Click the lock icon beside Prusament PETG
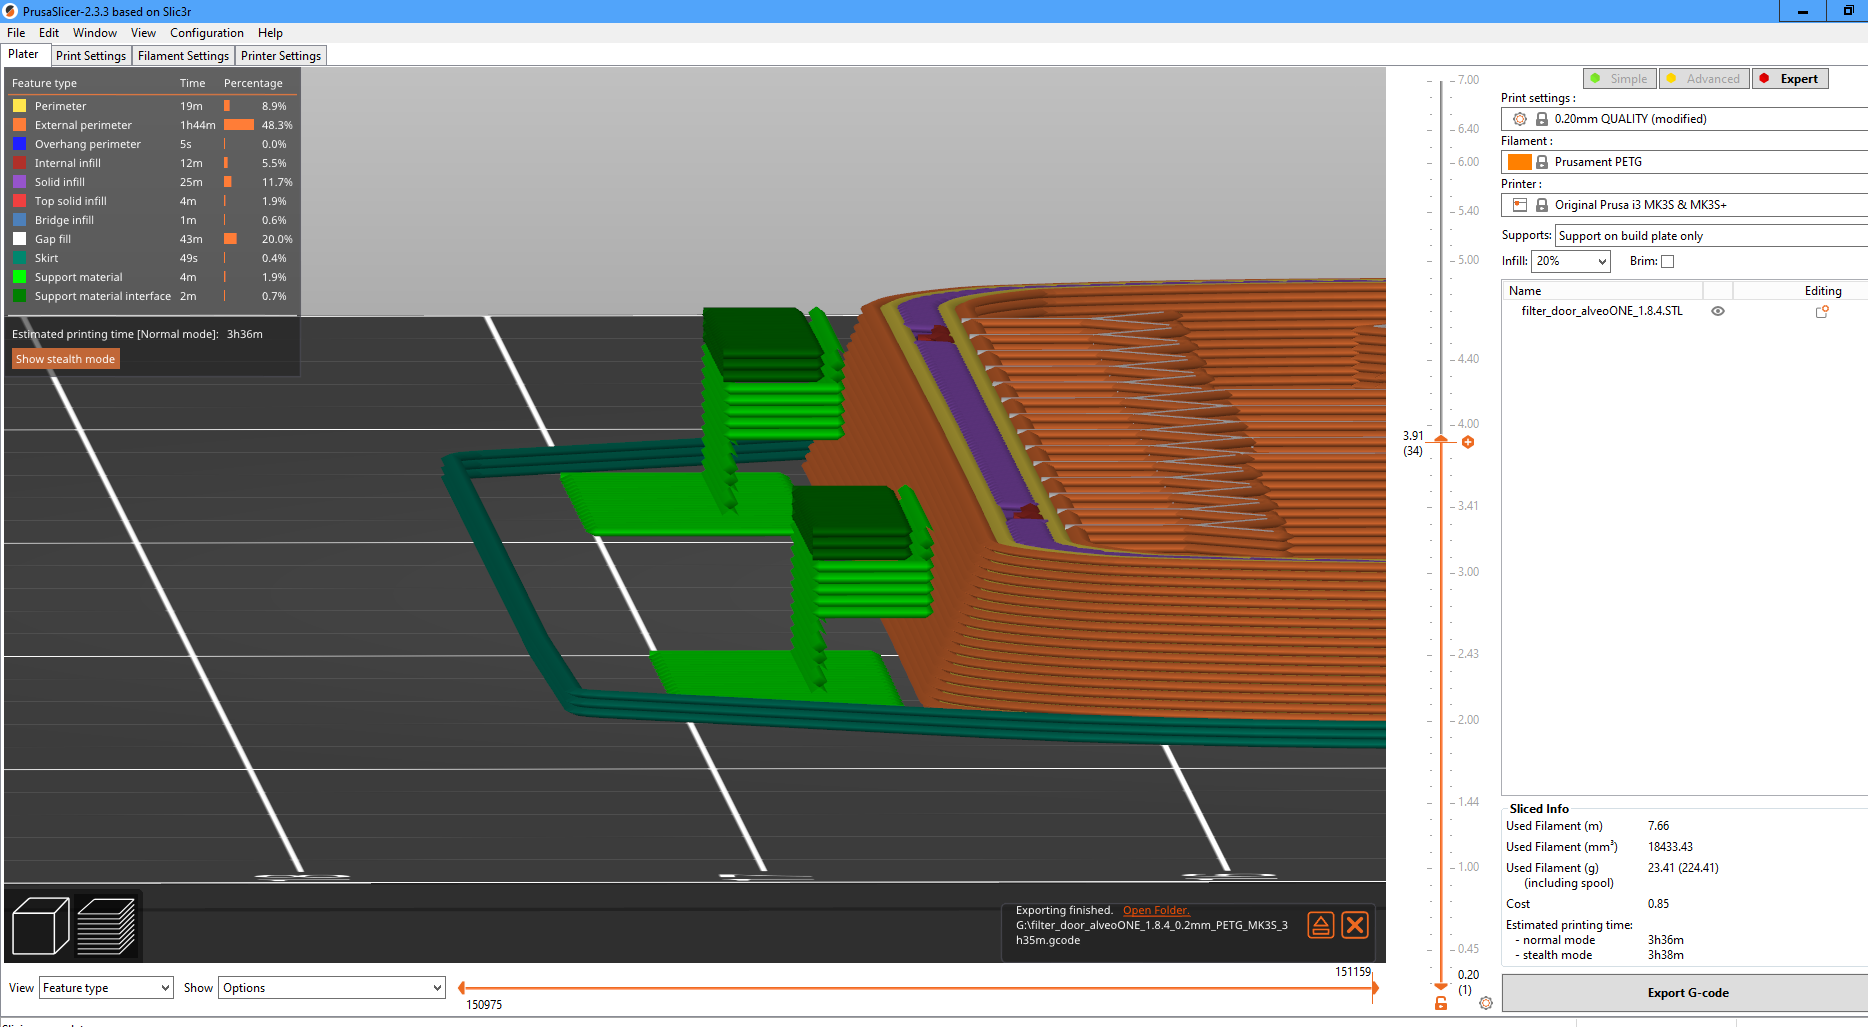 [x=1542, y=162]
